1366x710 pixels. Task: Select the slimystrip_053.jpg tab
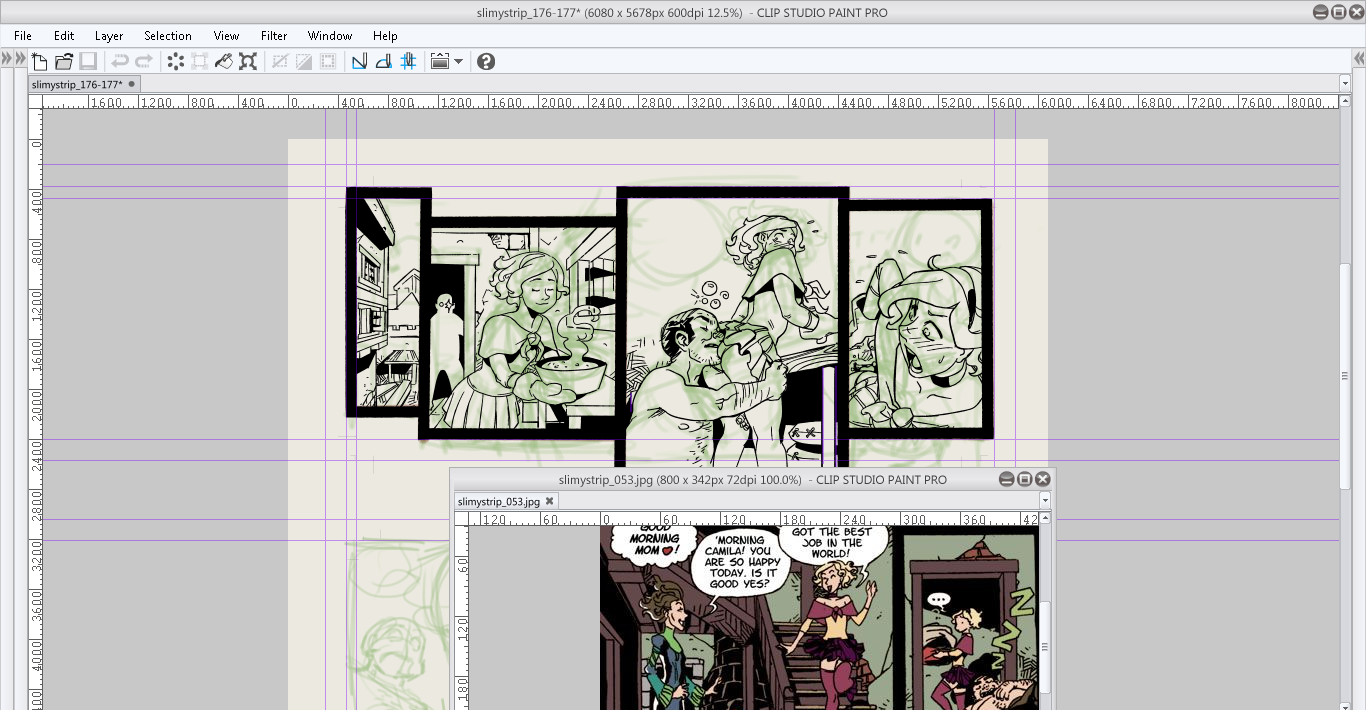point(500,501)
